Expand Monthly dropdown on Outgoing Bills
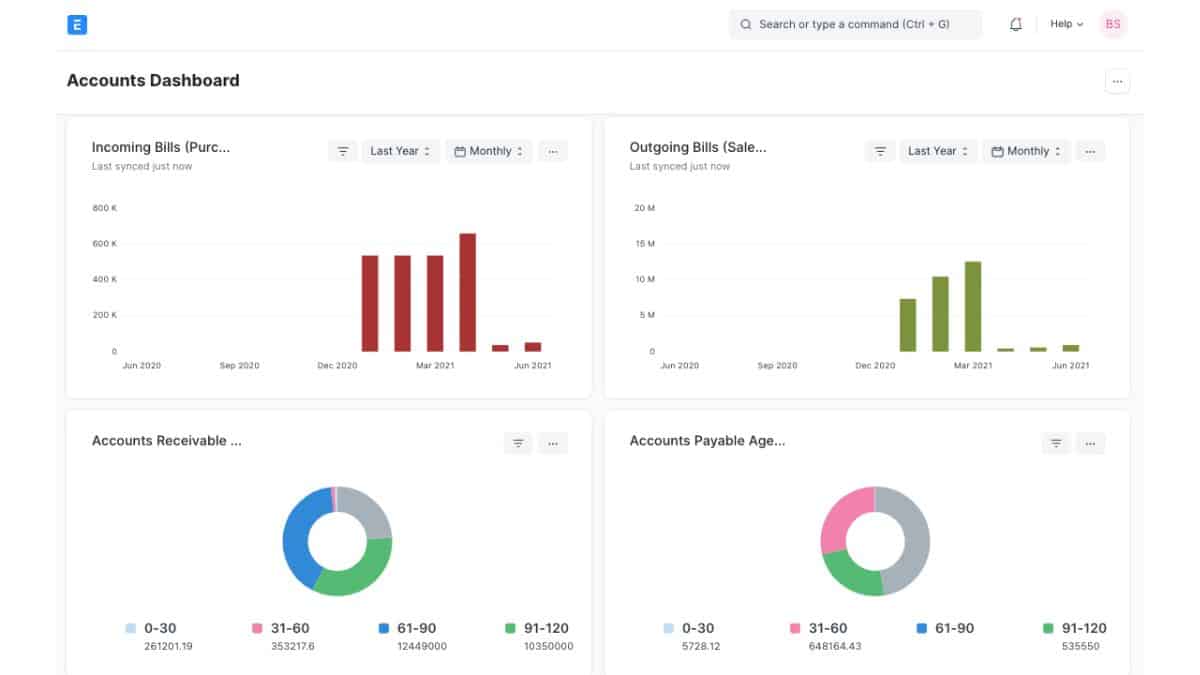 (1026, 152)
